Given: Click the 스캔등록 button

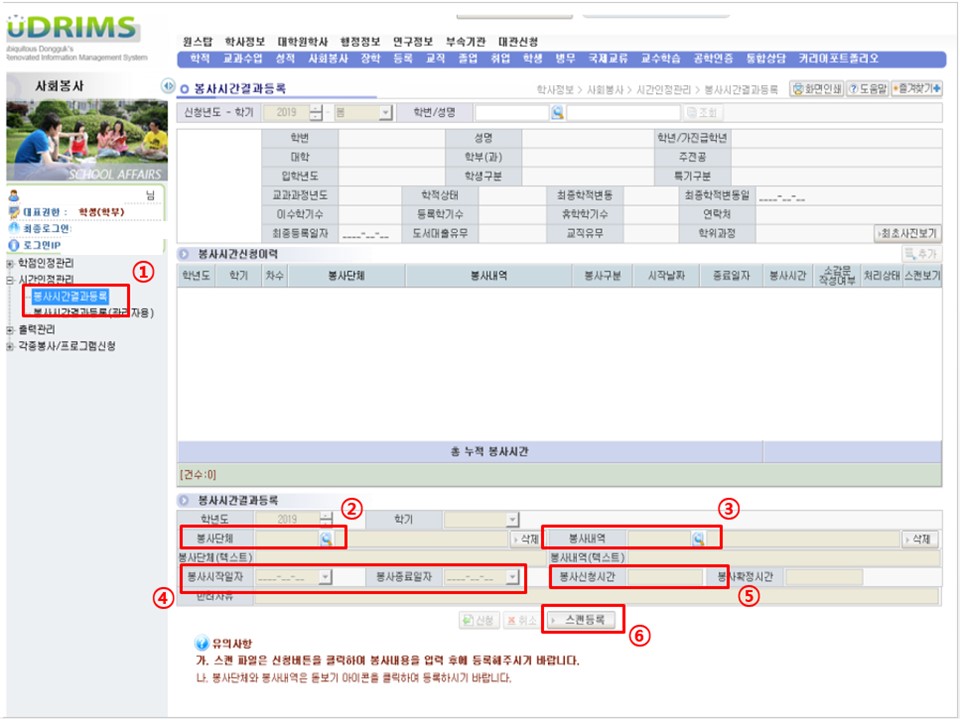Looking at the screenshot, I should coord(582,620).
